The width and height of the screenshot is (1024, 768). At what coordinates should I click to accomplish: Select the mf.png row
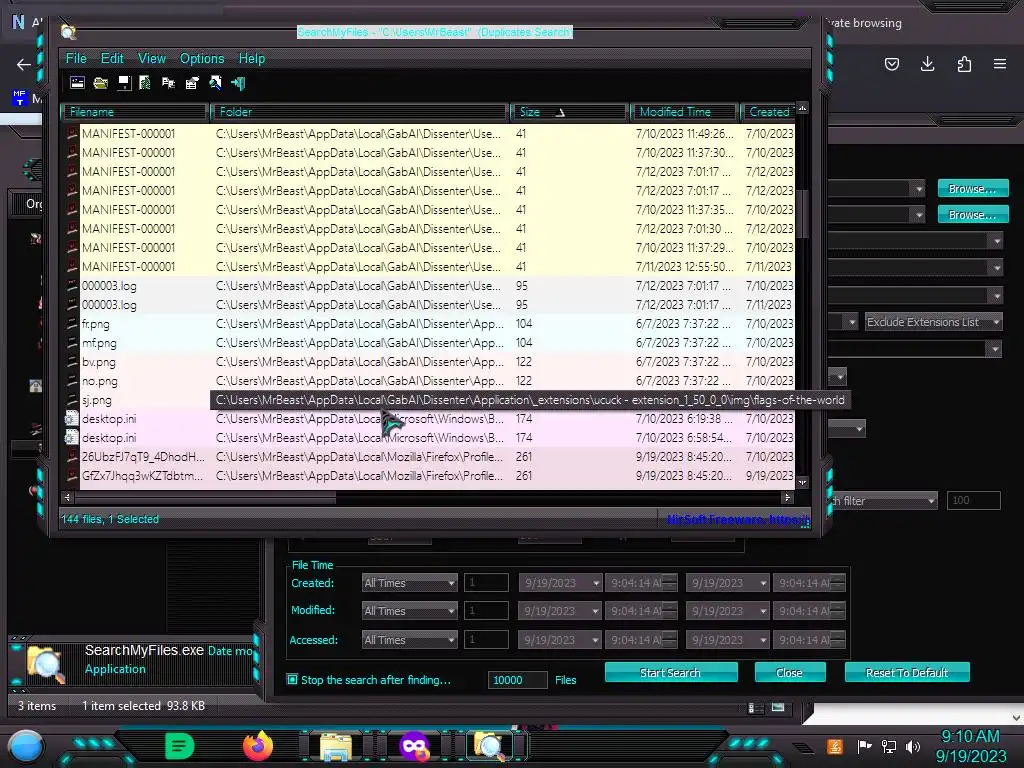(x=430, y=343)
